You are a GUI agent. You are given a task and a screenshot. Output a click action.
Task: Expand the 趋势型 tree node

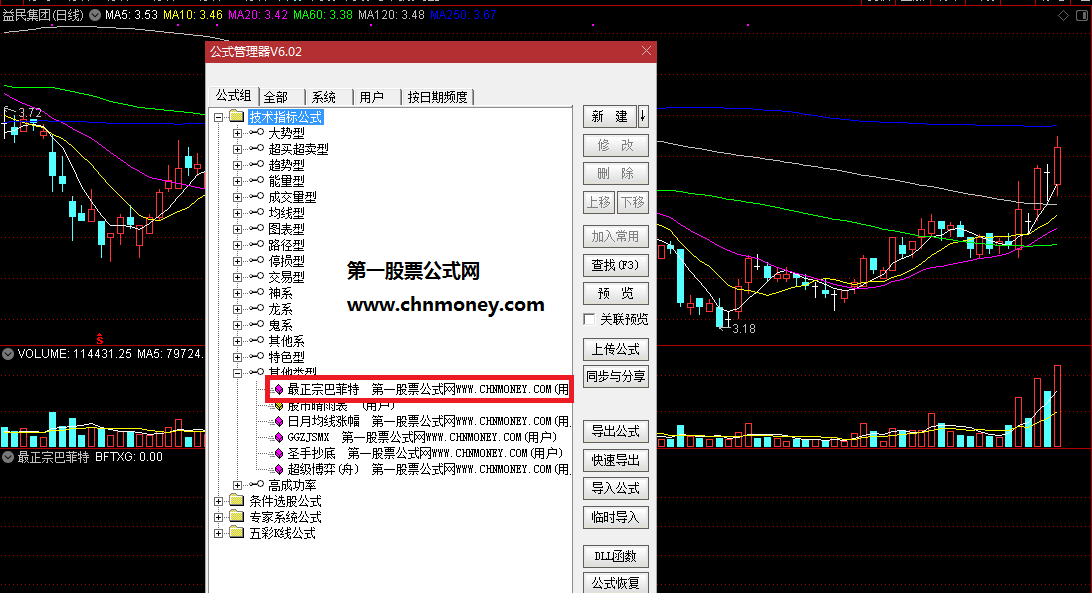tap(237, 165)
